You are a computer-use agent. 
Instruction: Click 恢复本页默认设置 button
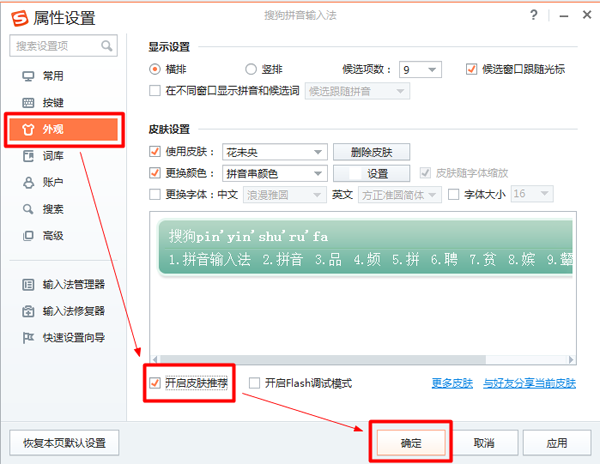tap(64, 443)
